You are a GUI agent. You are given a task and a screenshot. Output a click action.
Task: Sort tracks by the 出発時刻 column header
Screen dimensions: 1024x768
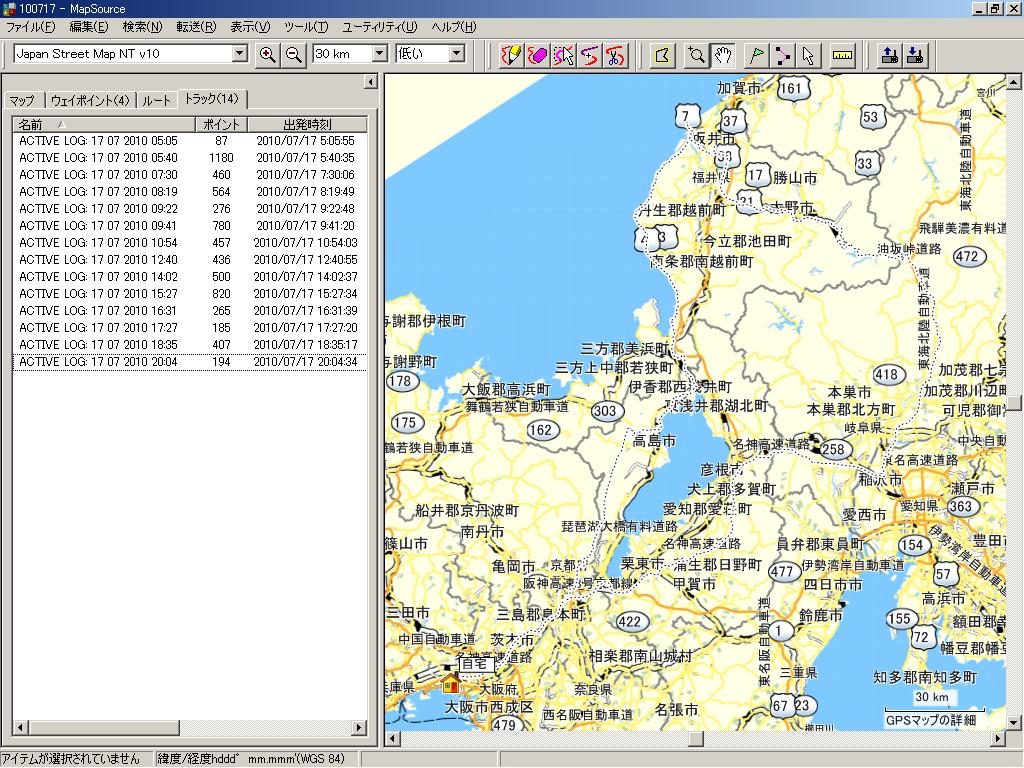307,125
